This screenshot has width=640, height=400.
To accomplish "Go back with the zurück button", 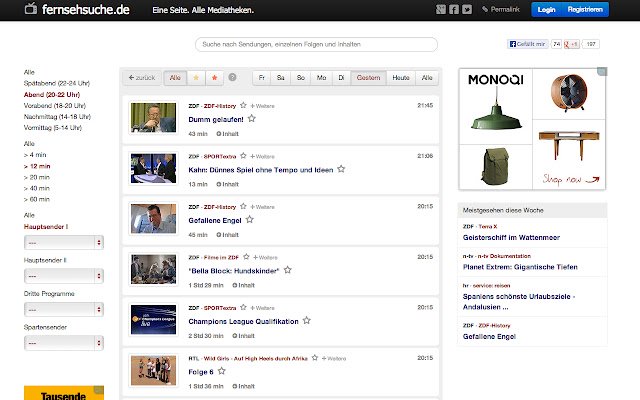I will [x=142, y=78].
